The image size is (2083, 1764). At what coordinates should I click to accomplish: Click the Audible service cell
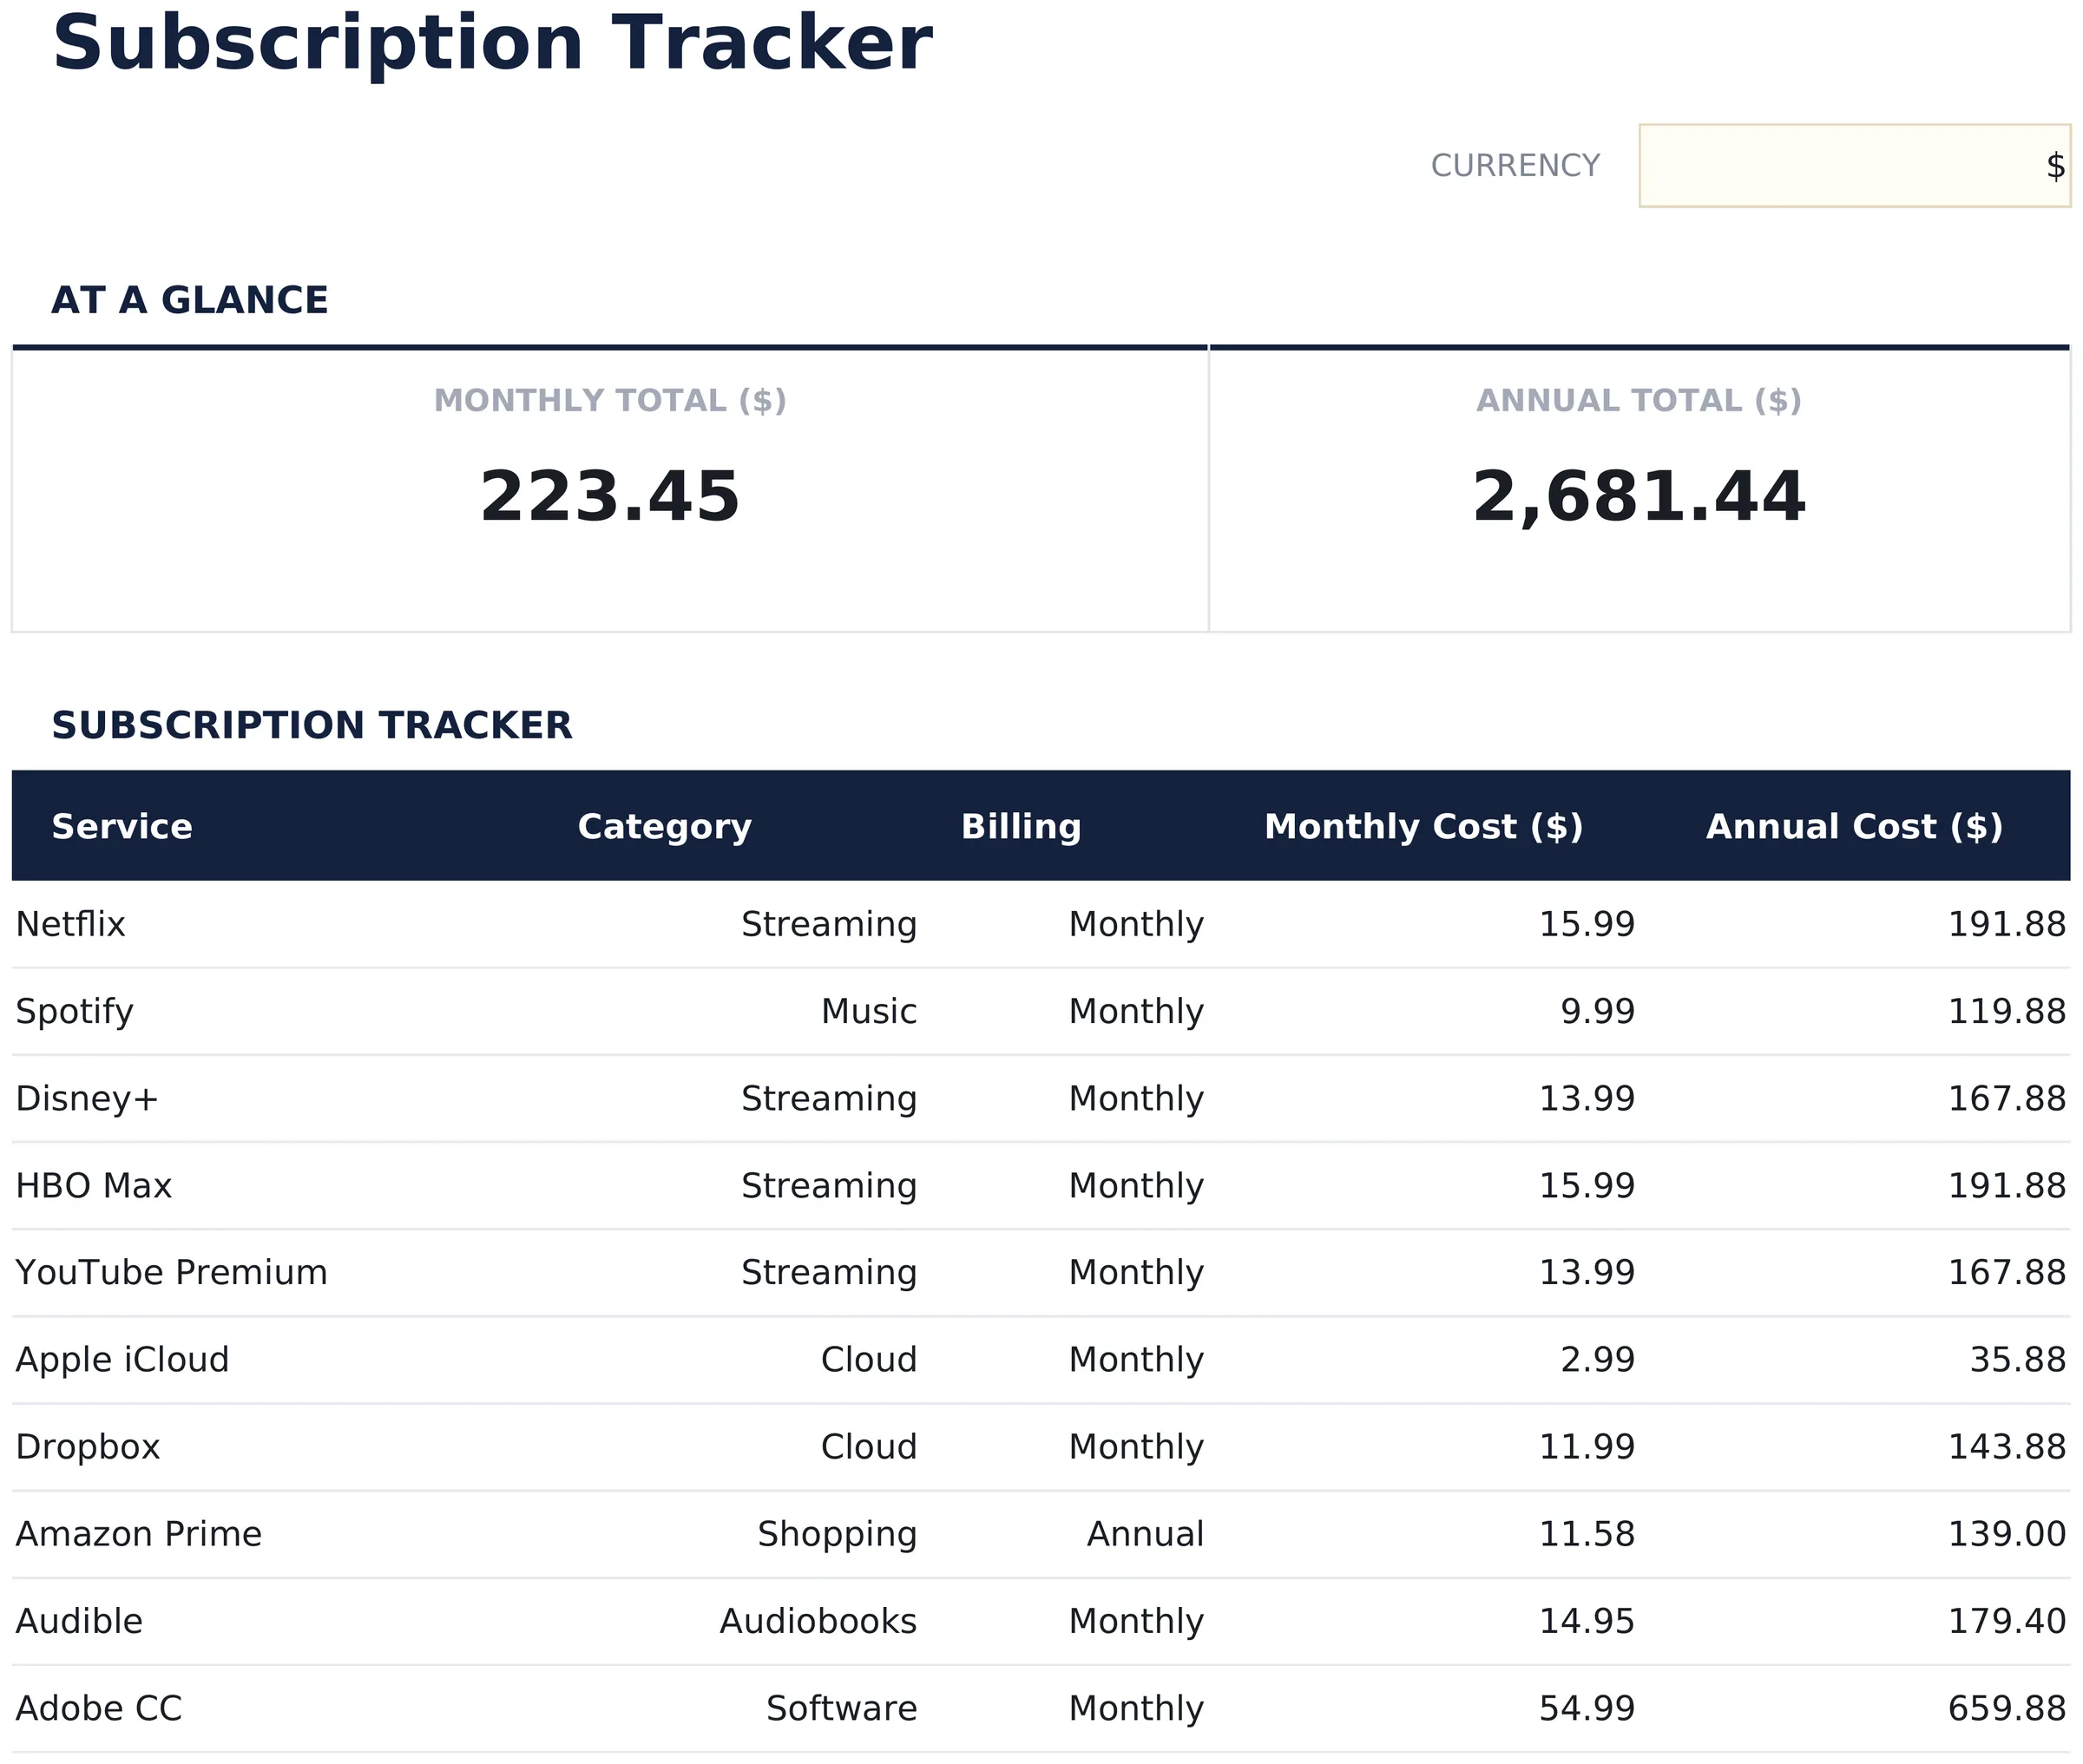tap(79, 1621)
